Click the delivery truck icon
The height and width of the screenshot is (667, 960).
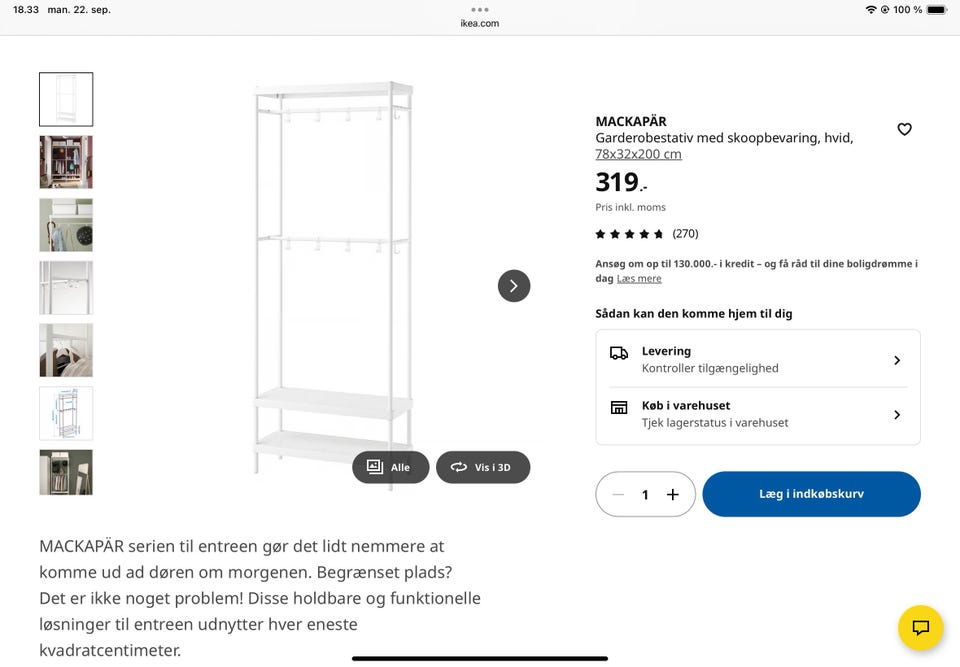click(x=619, y=353)
